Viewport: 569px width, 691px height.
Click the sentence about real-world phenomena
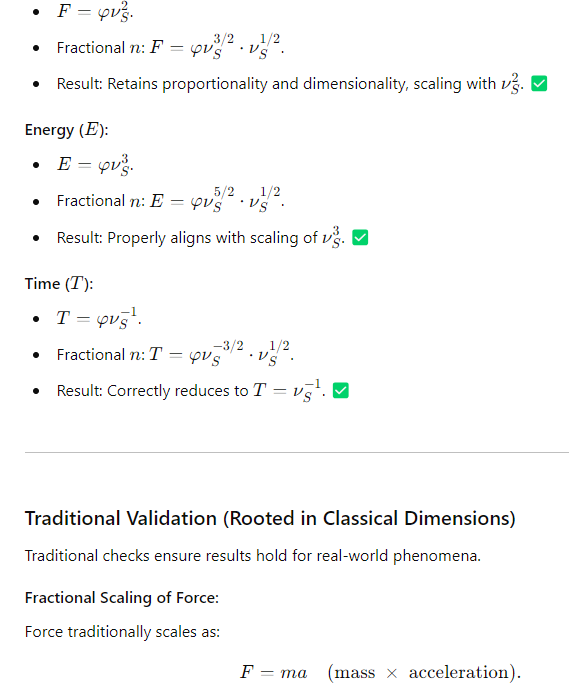253,556
